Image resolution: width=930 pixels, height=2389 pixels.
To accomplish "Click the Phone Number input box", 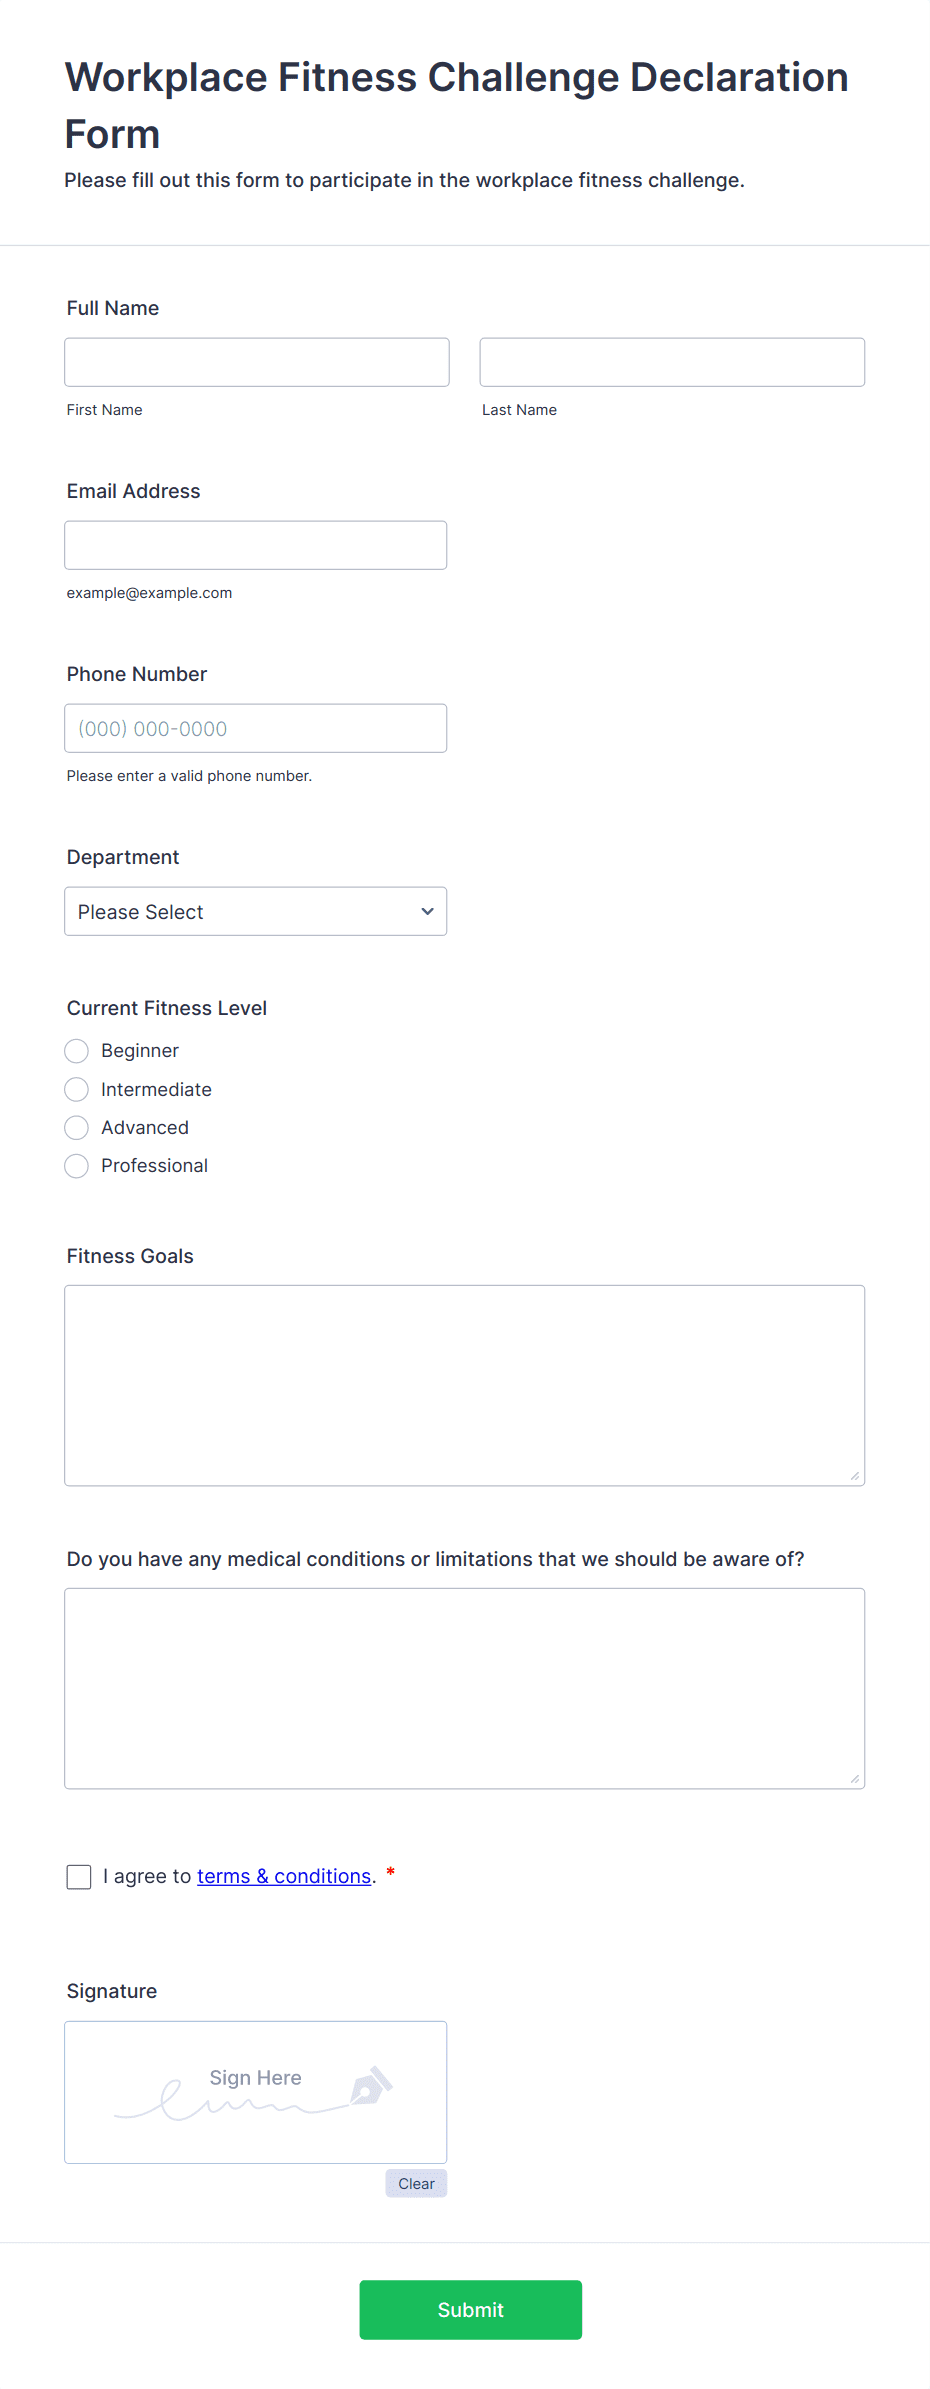I will pyautogui.click(x=256, y=728).
